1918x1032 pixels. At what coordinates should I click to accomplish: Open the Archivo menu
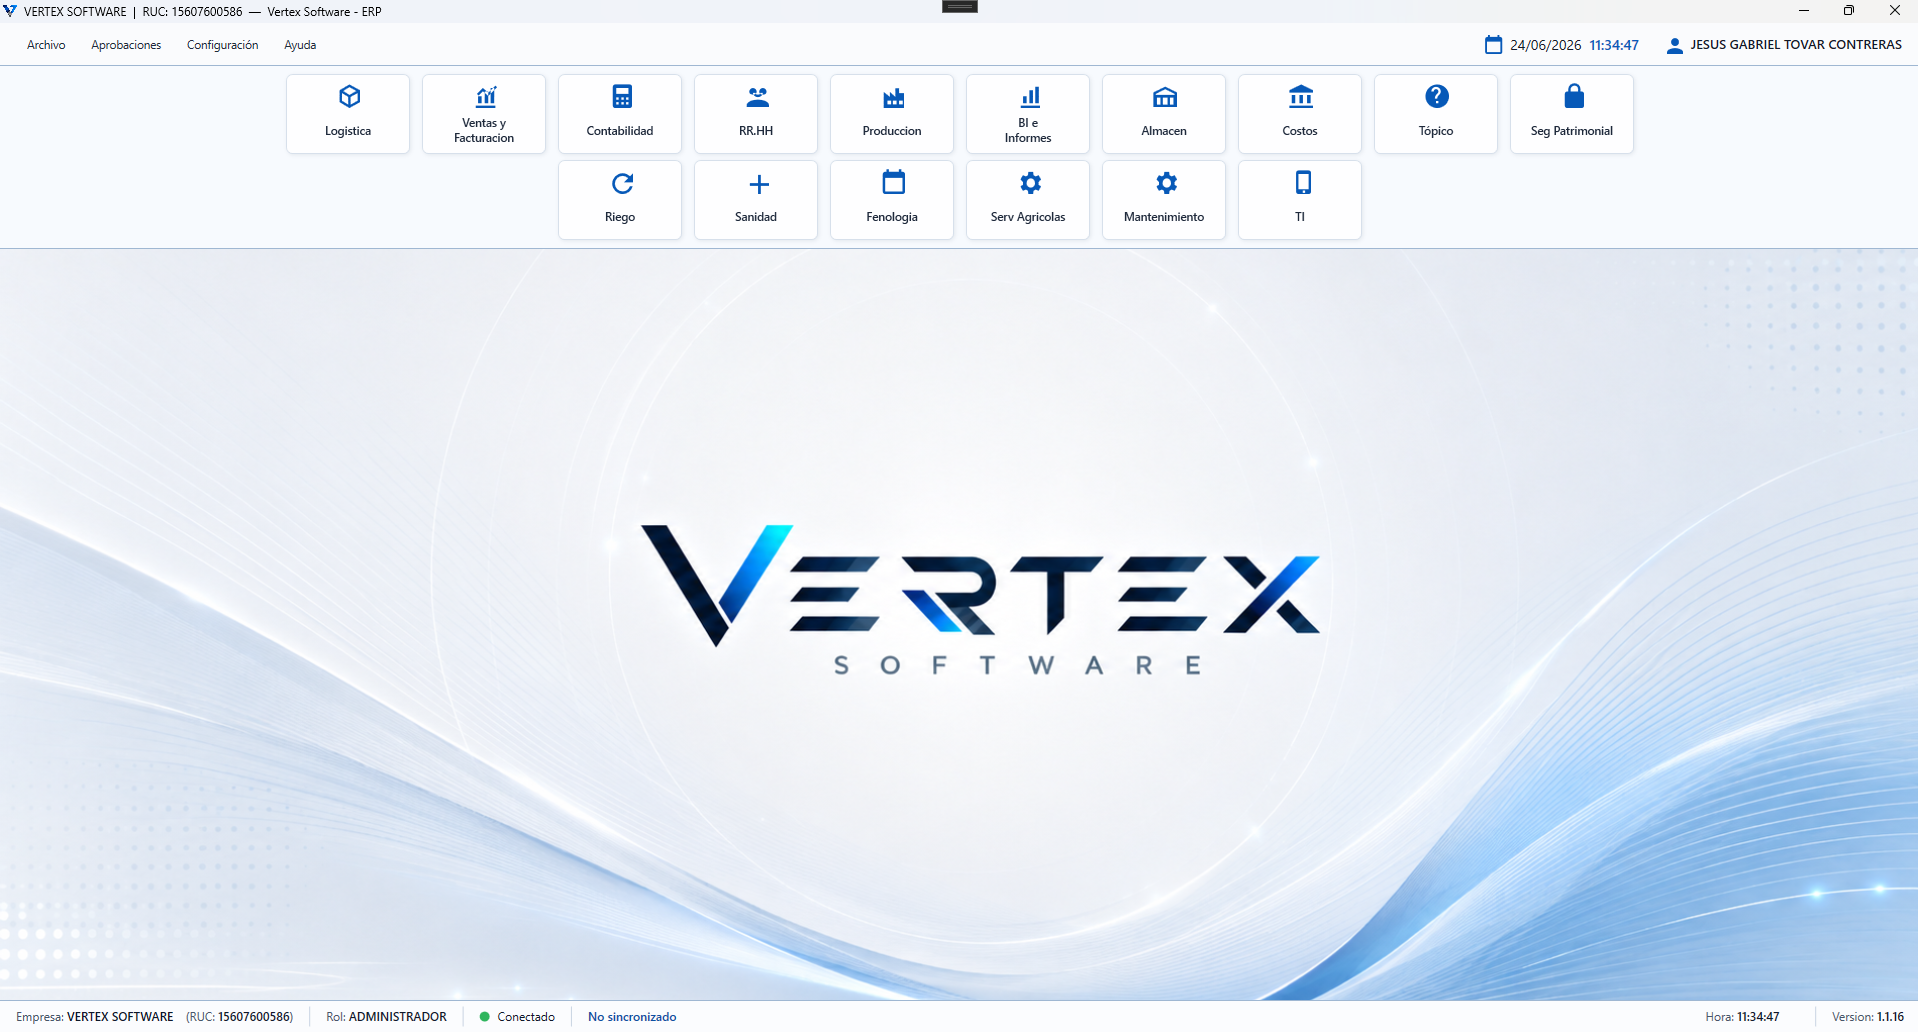[46, 45]
